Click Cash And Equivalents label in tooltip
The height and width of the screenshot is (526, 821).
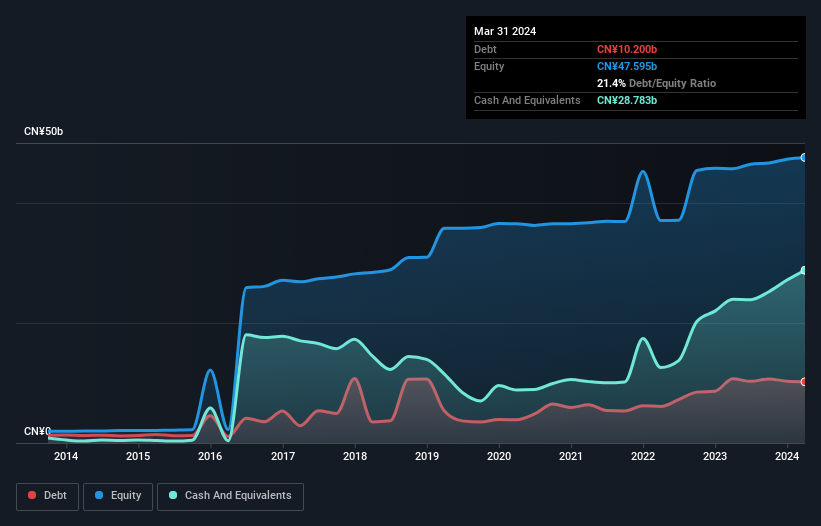coord(527,100)
